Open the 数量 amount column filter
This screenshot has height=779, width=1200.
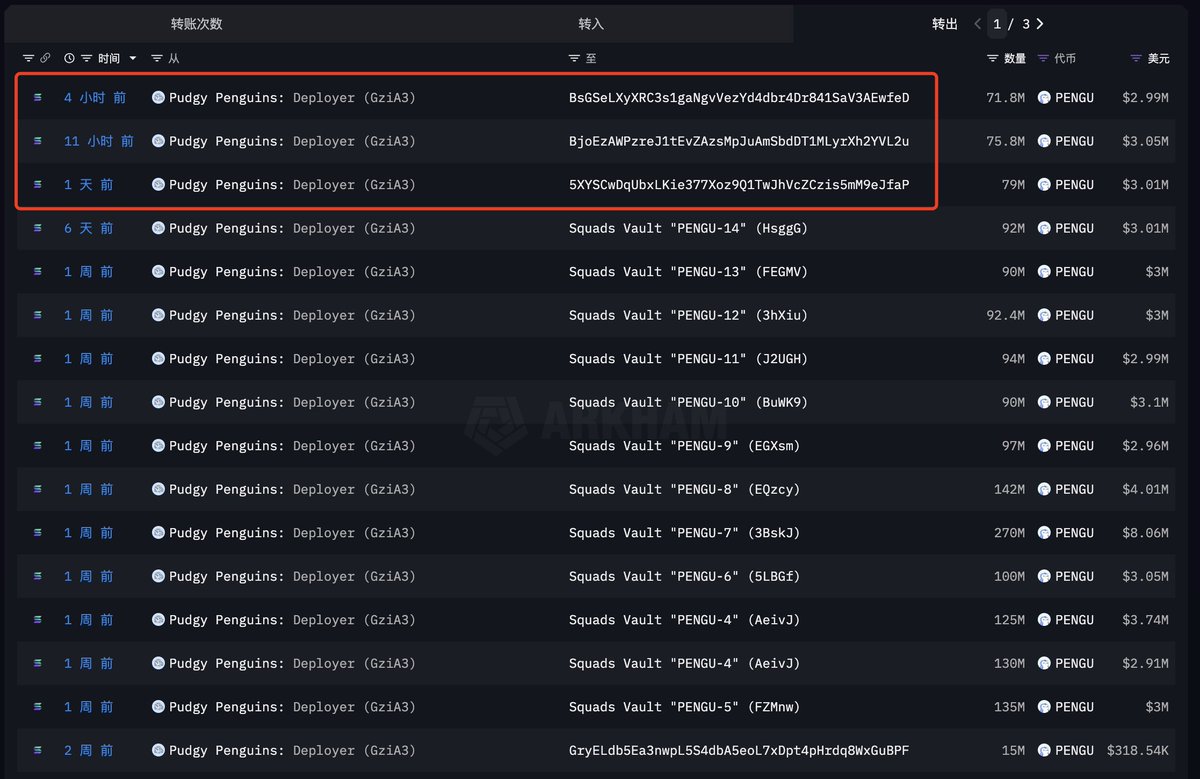coord(992,59)
